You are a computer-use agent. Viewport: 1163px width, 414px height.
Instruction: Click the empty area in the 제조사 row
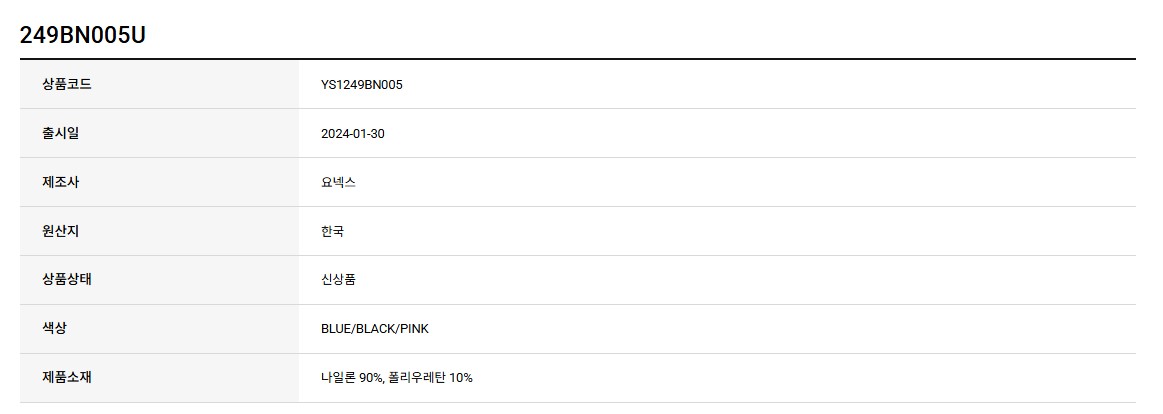[x=745, y=183]
